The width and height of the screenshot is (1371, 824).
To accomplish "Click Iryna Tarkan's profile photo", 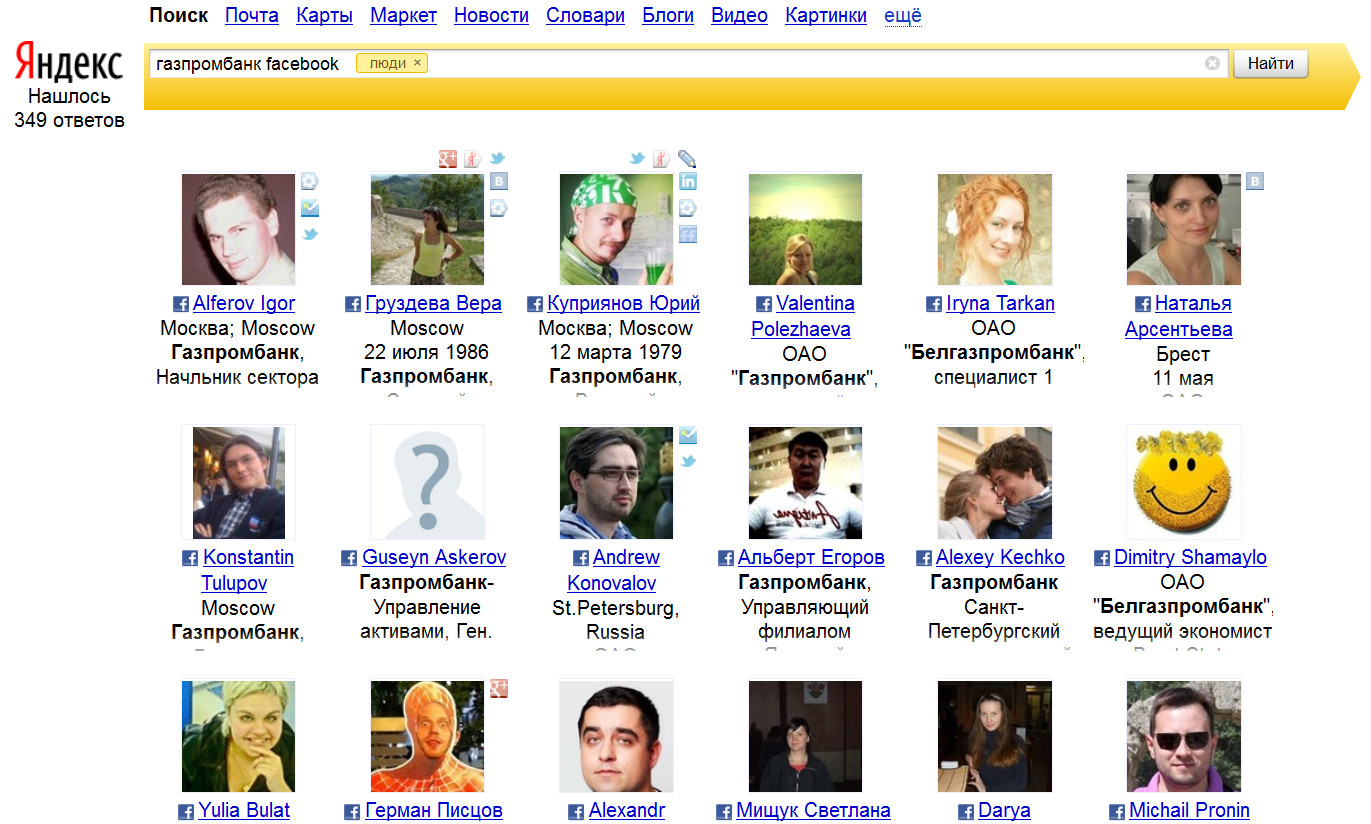I will [994, 229].
